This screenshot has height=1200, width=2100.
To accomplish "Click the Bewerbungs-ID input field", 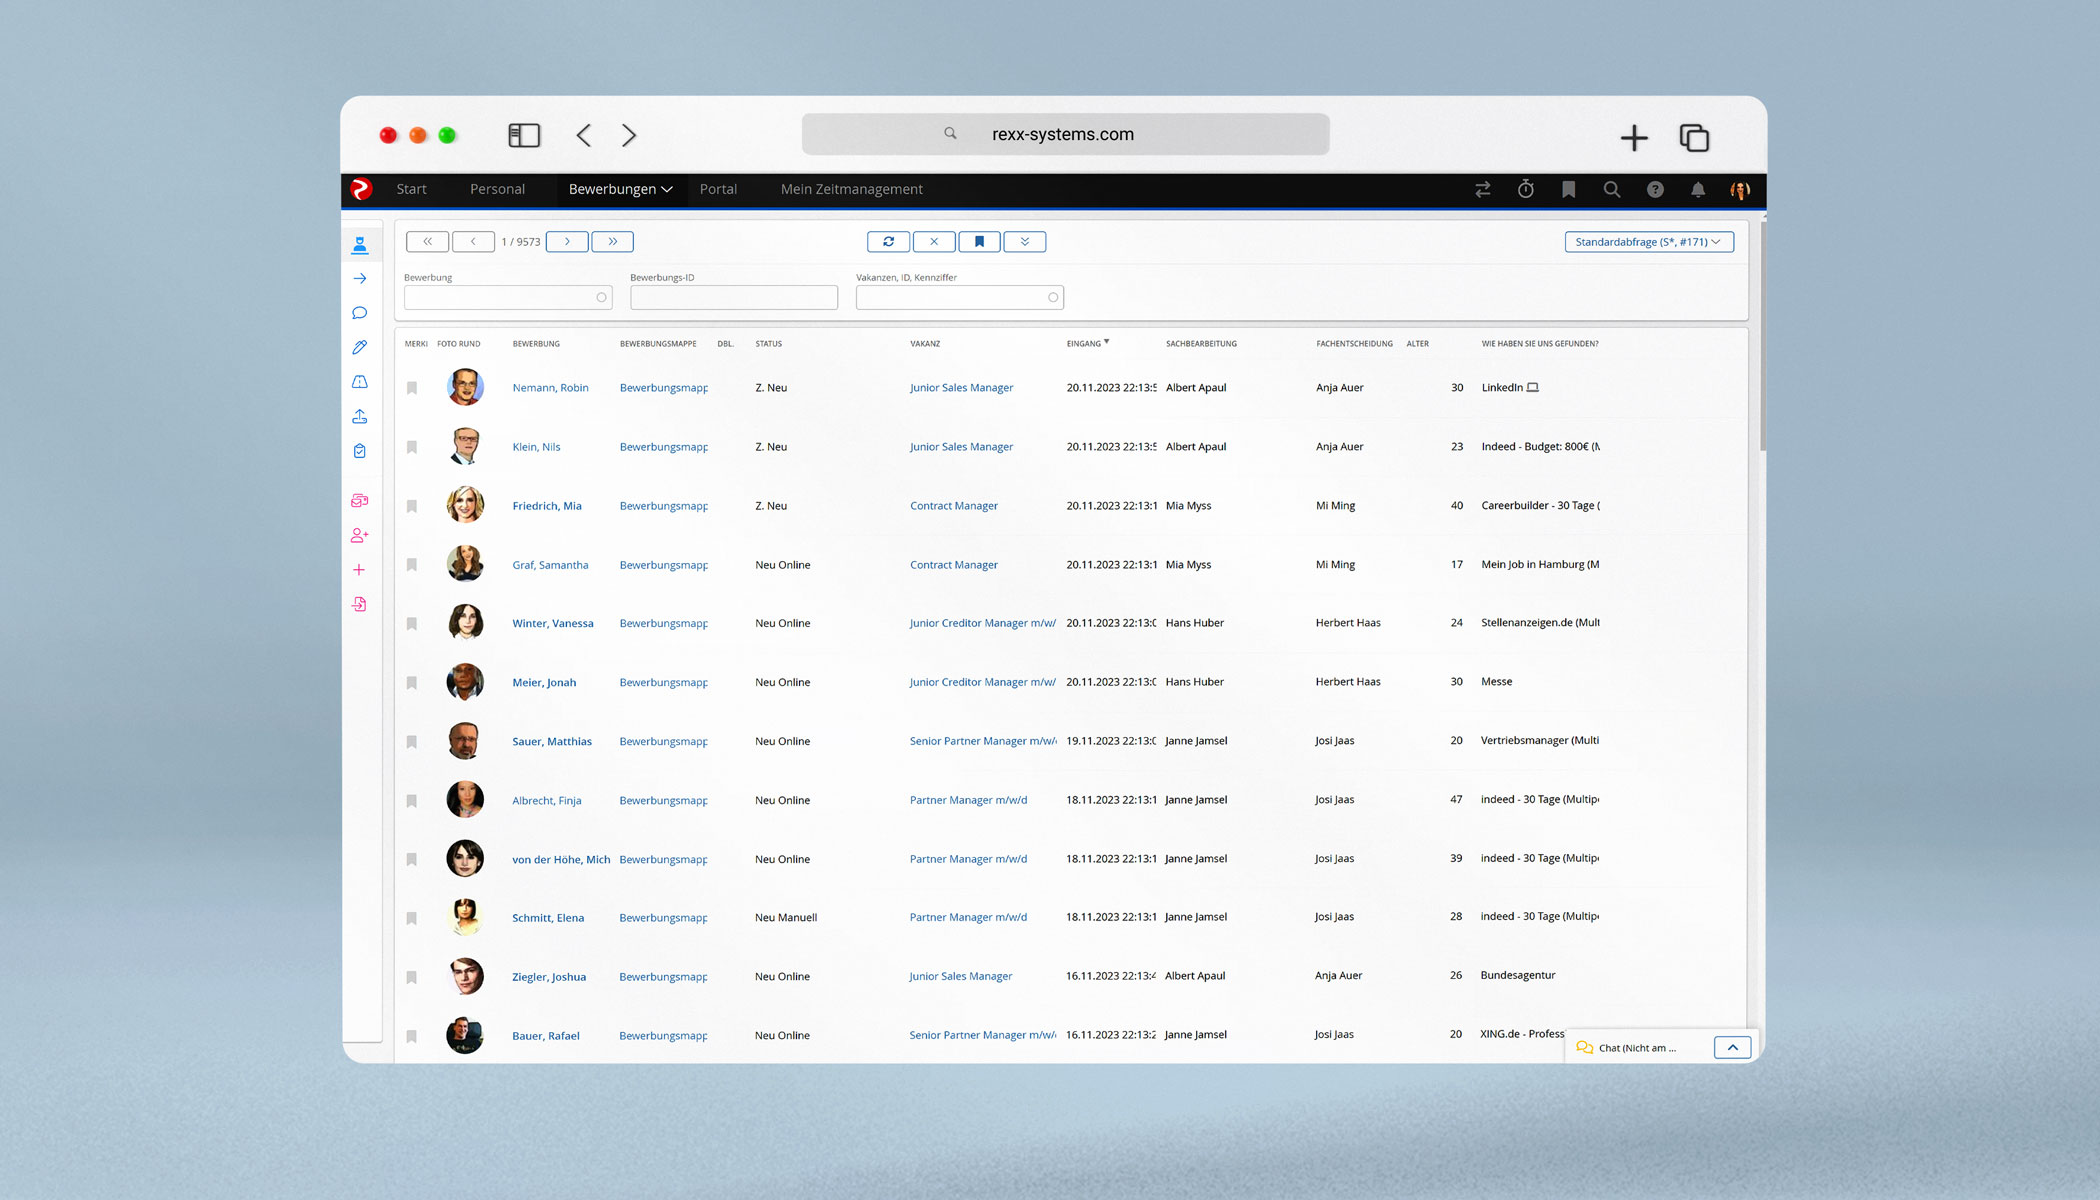I will point(733,297).
